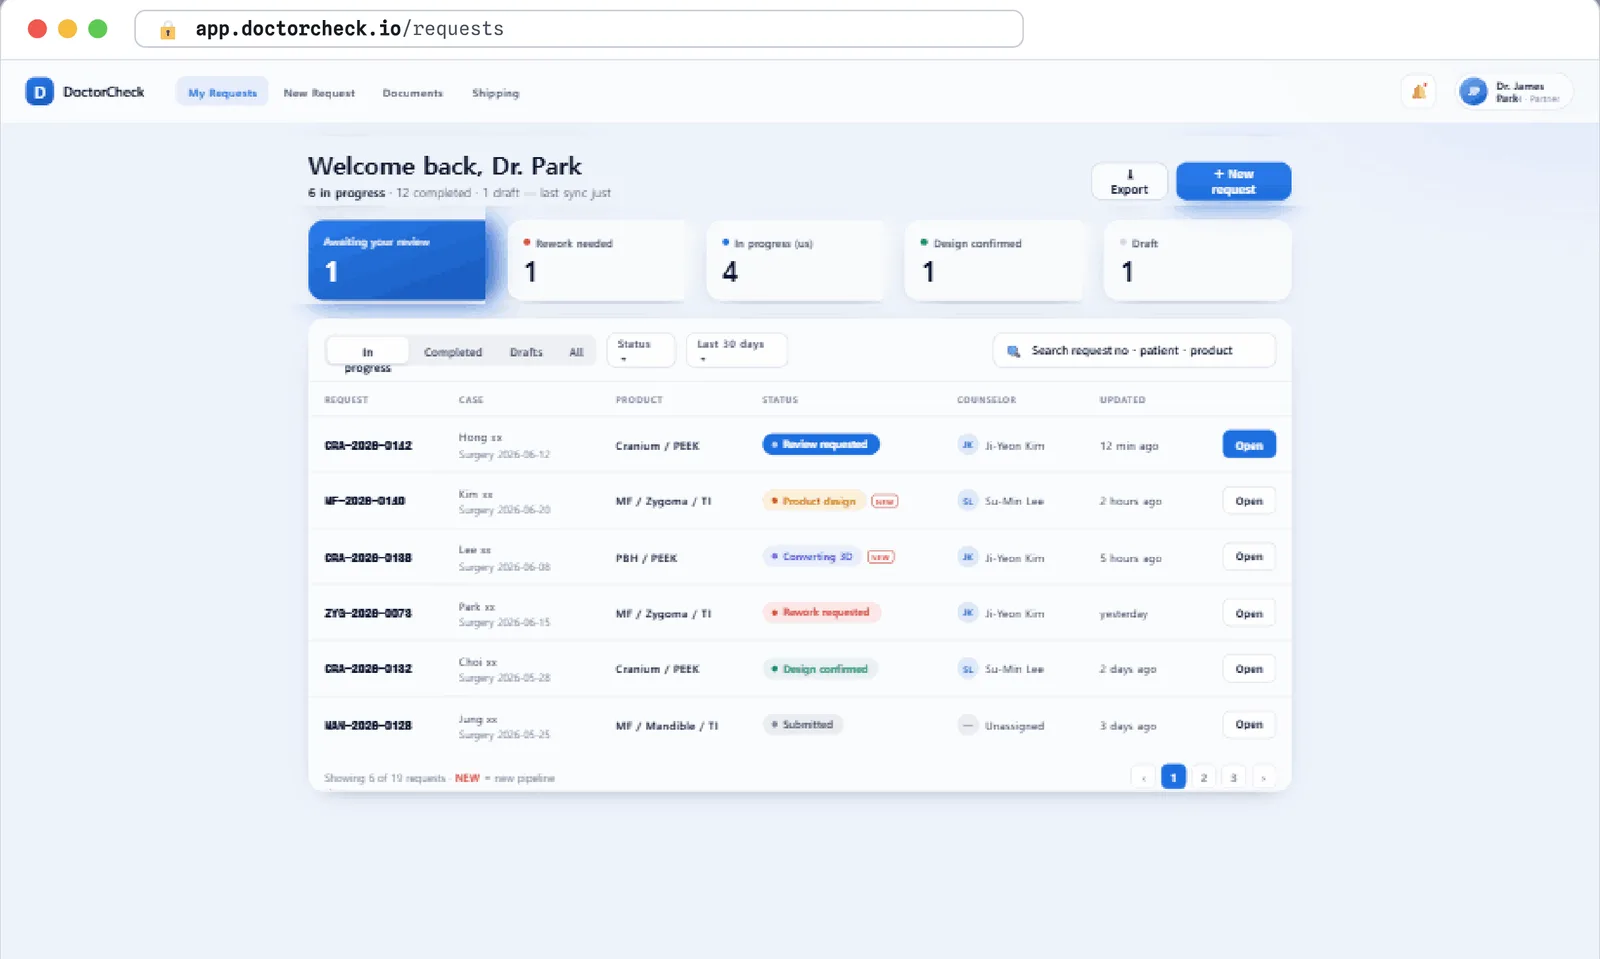
Task: Click case name Hong xx
Action: 480,437
